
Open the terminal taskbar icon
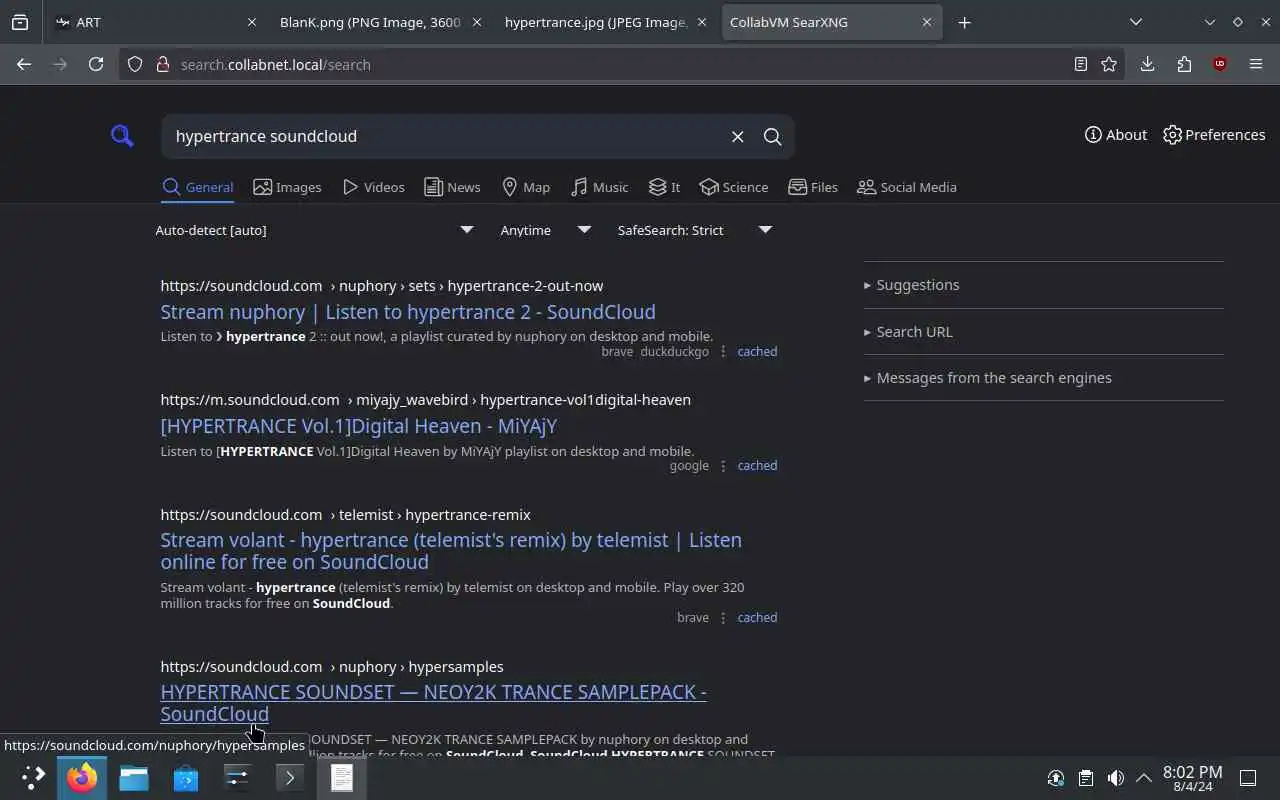coord(290,777)
